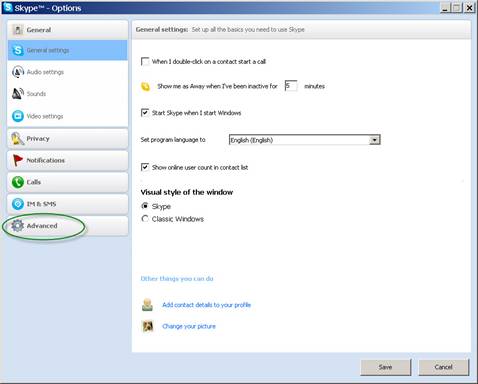Close the Skype Options window
This screenshot has height=384, width=478.
tap(469, 8)
